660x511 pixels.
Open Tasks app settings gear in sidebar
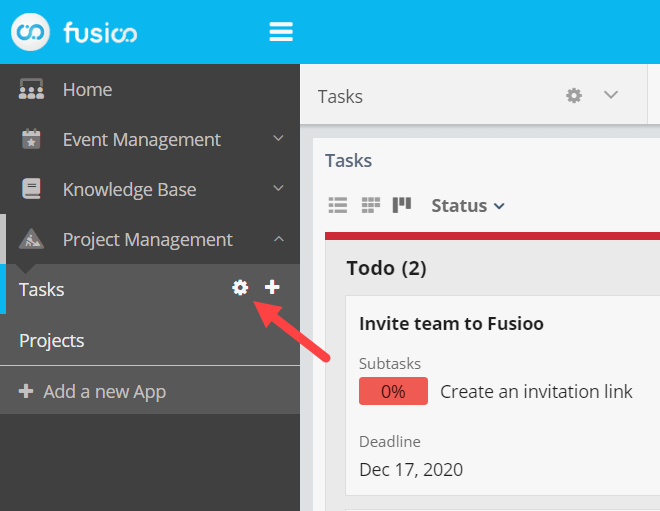[x=240, y=288]
